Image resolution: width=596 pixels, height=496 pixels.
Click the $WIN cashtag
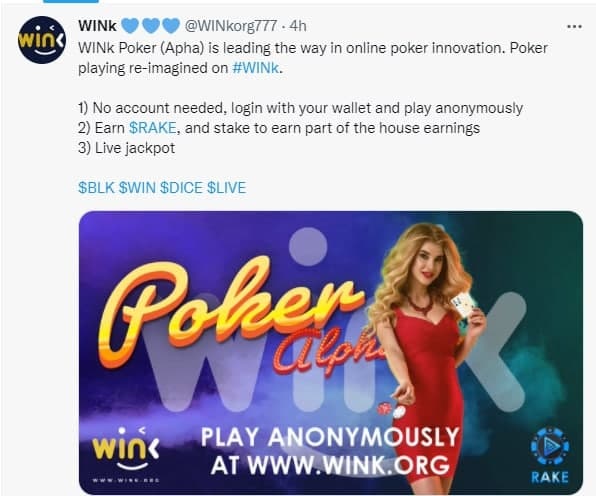[x=137, y=188]
